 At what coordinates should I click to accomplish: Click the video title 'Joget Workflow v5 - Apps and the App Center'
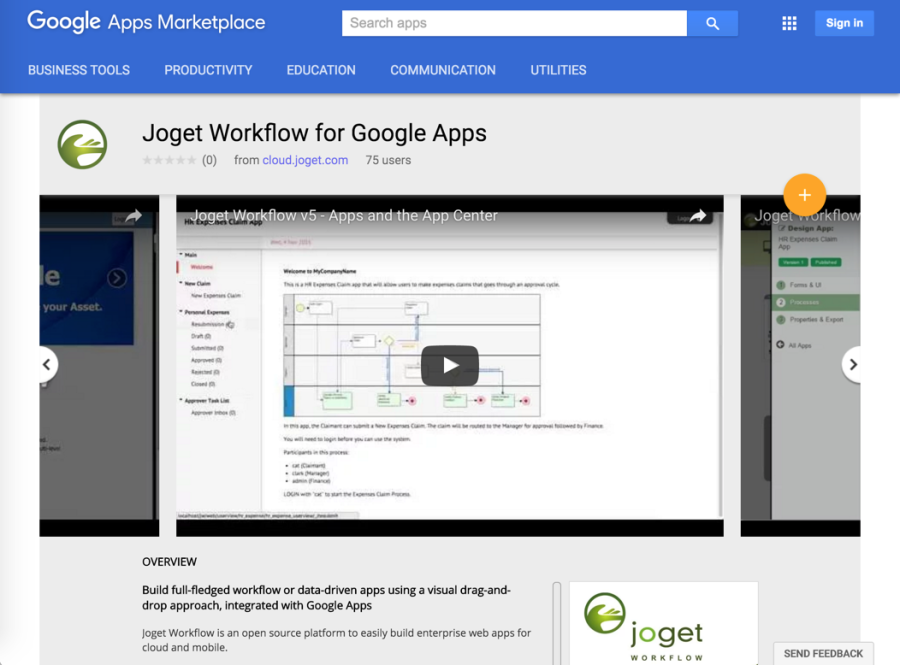(344, 216)
